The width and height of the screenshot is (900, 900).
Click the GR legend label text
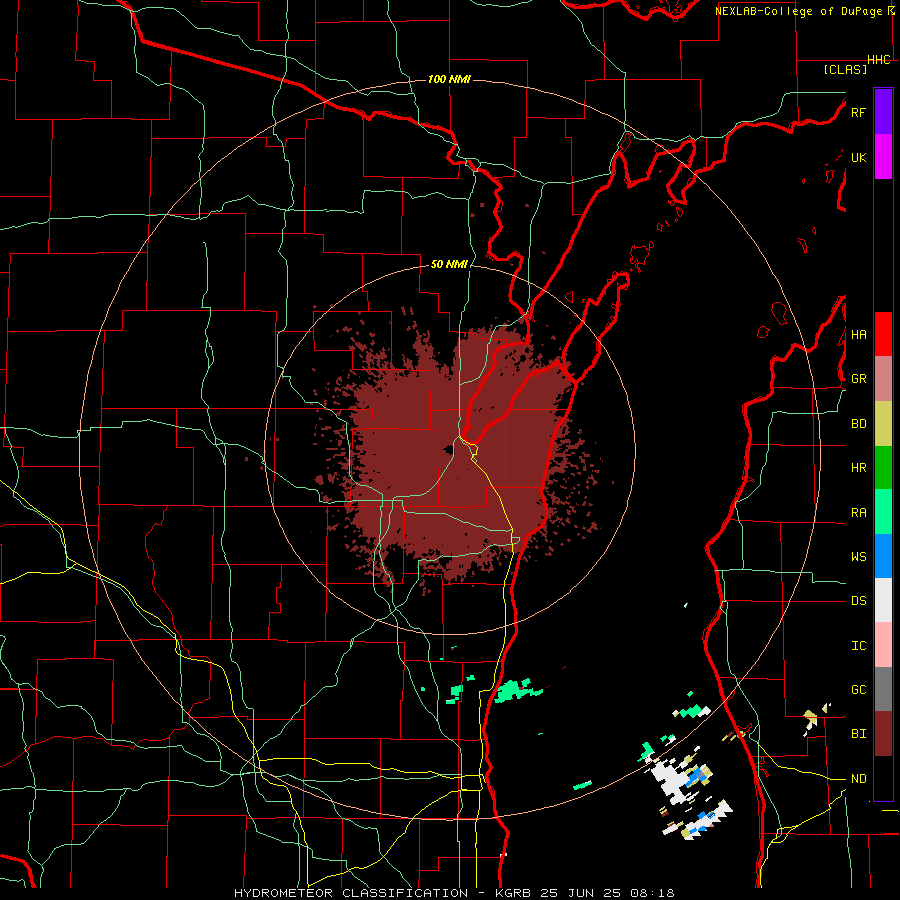[x=858, y=379]
